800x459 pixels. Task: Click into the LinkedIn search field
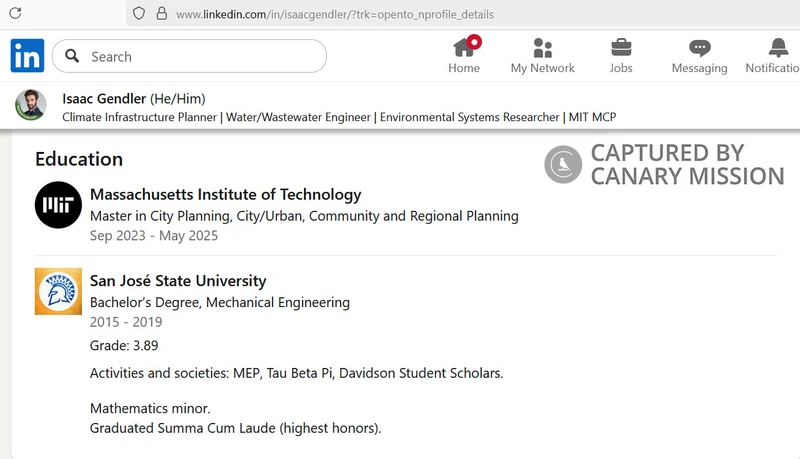click(200, 57)
